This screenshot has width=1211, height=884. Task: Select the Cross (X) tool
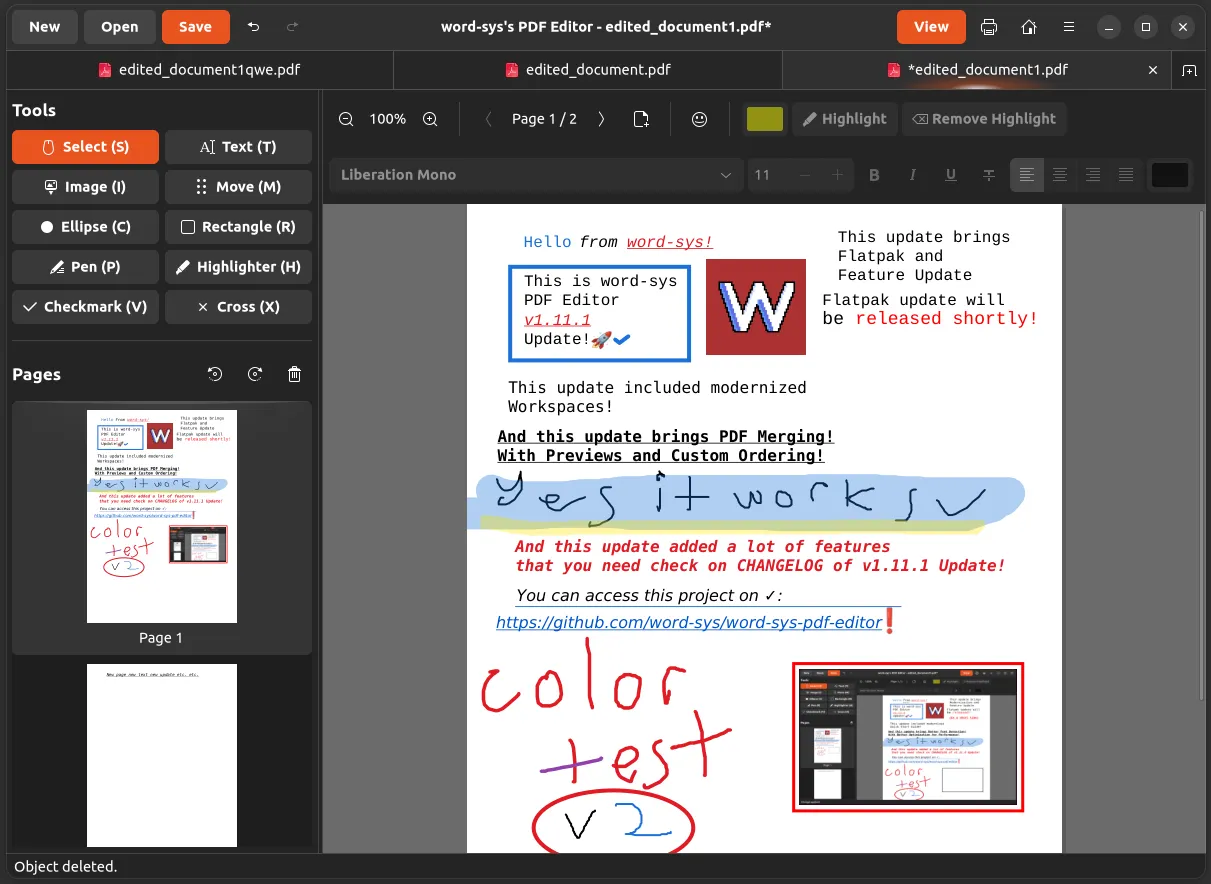coord(238,307)
